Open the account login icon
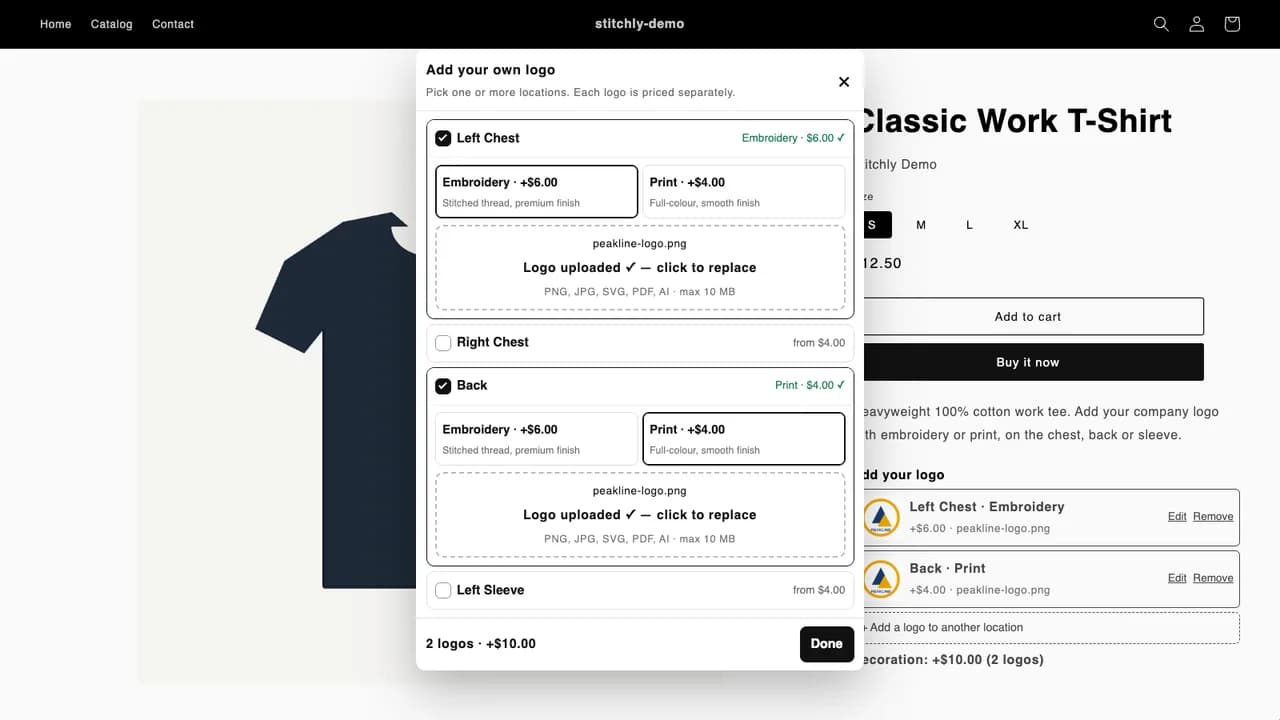 pyautogui.click(x=1196, y=24)
